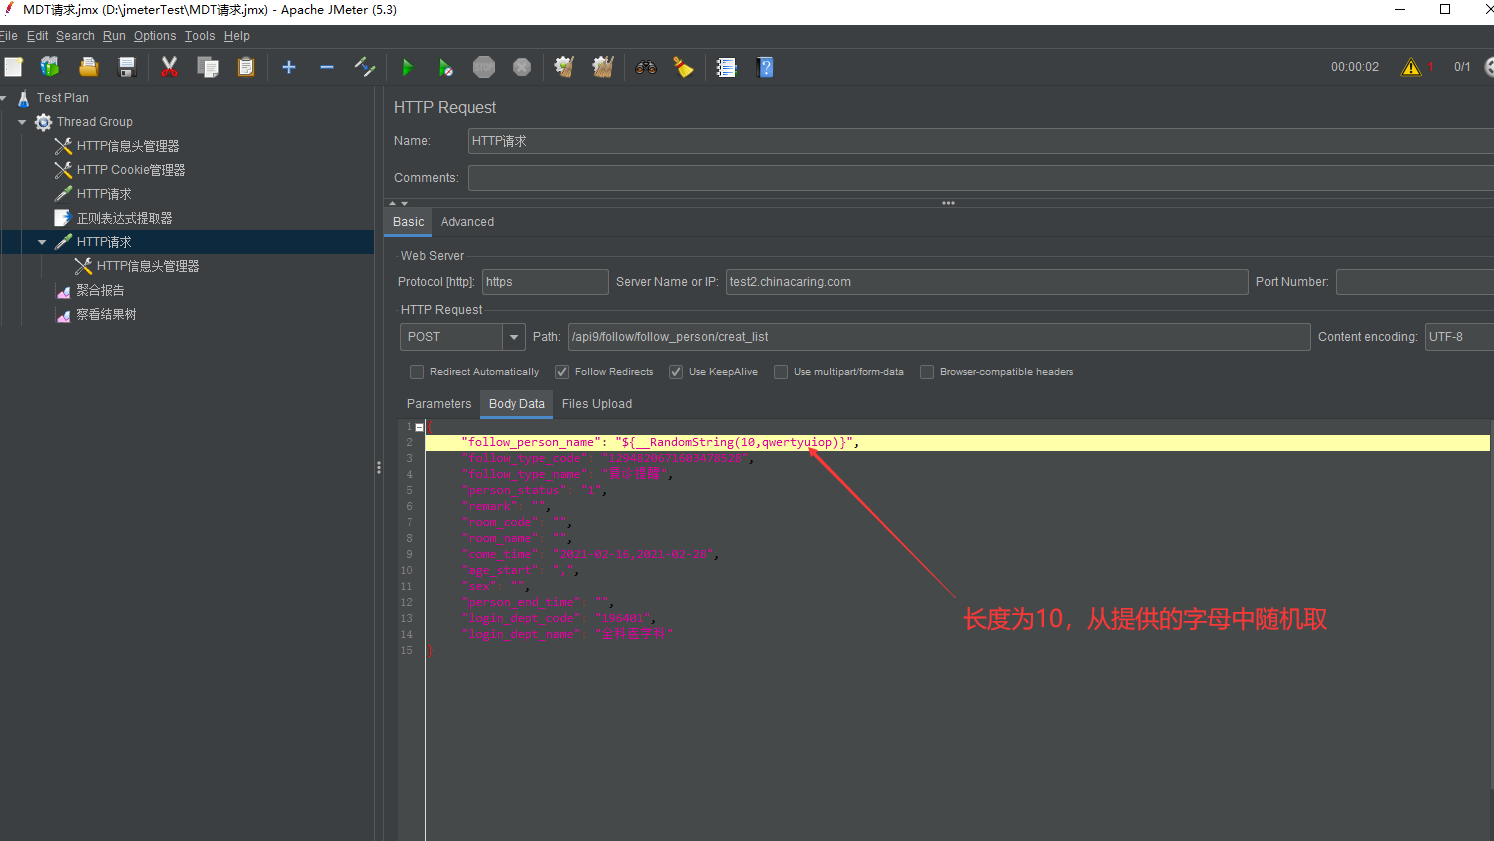Image resolution: width=1494 pixels, height=841 pixels.
Task: Select 察看结果树 listener in tree
Action: click(x=106, y=314)
